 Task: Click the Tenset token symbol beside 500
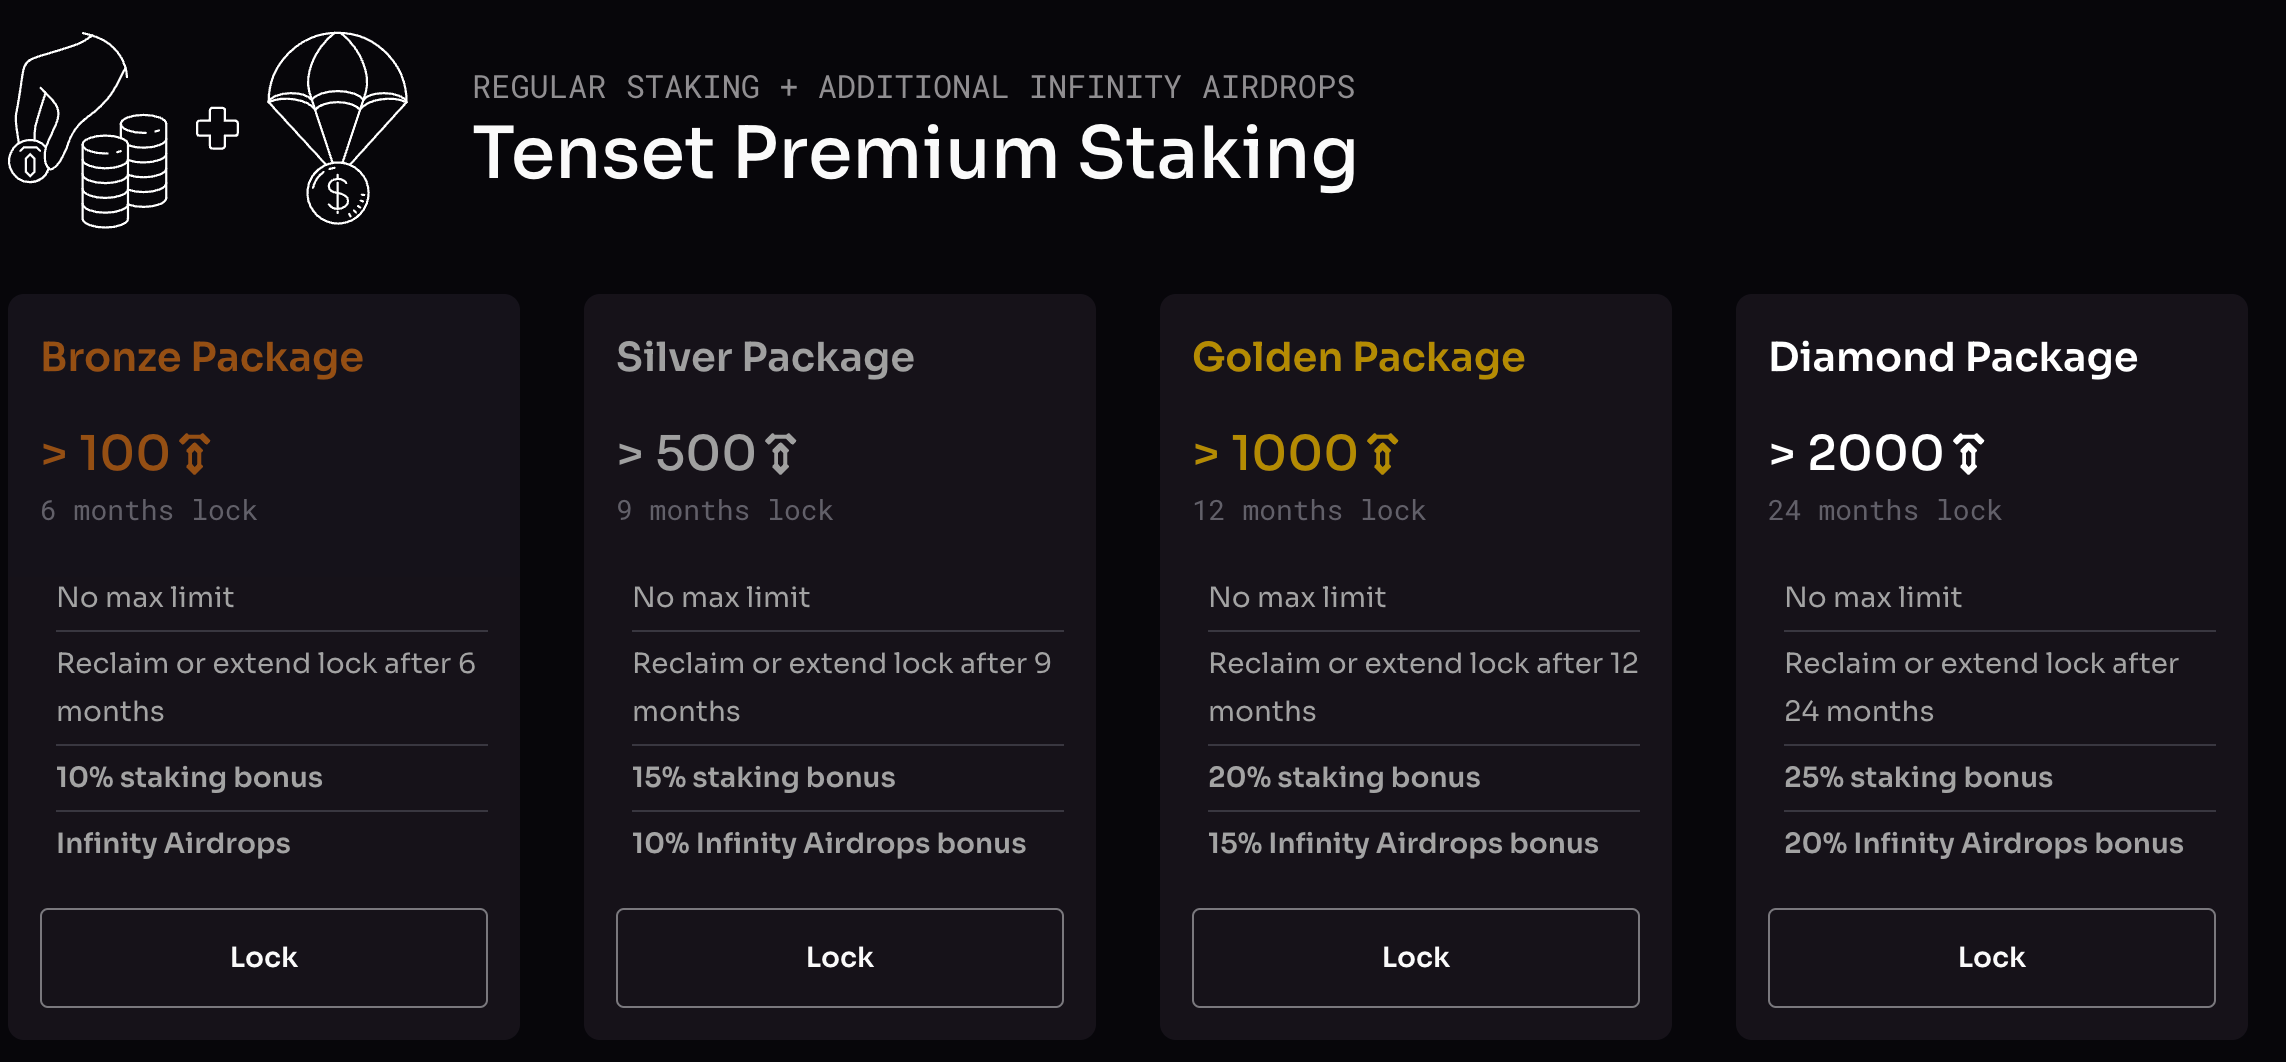[x=781, y=453]
